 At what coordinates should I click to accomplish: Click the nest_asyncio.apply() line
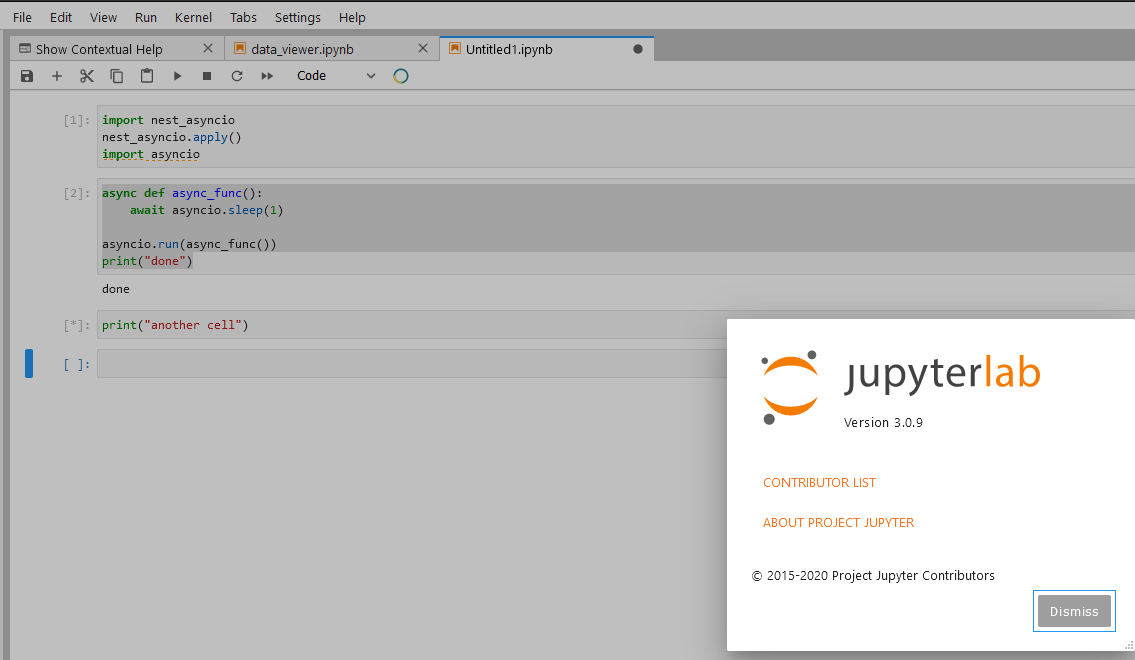tap(172, 137)
